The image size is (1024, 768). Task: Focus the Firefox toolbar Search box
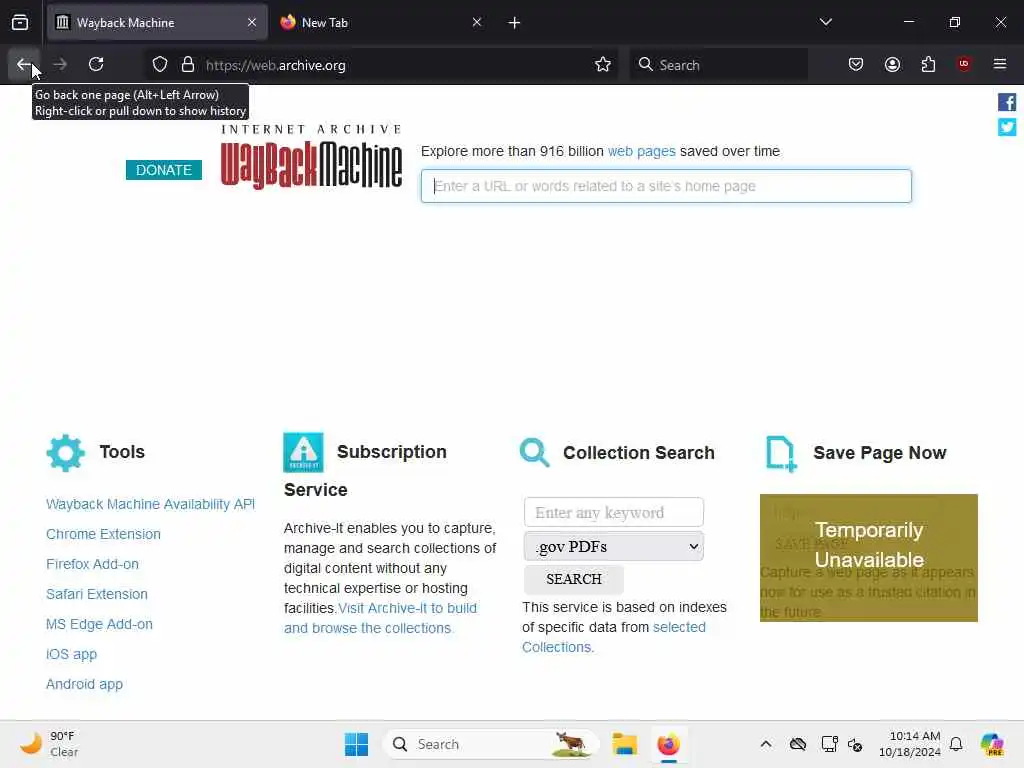pyautogui.click(x=718, y=65)
